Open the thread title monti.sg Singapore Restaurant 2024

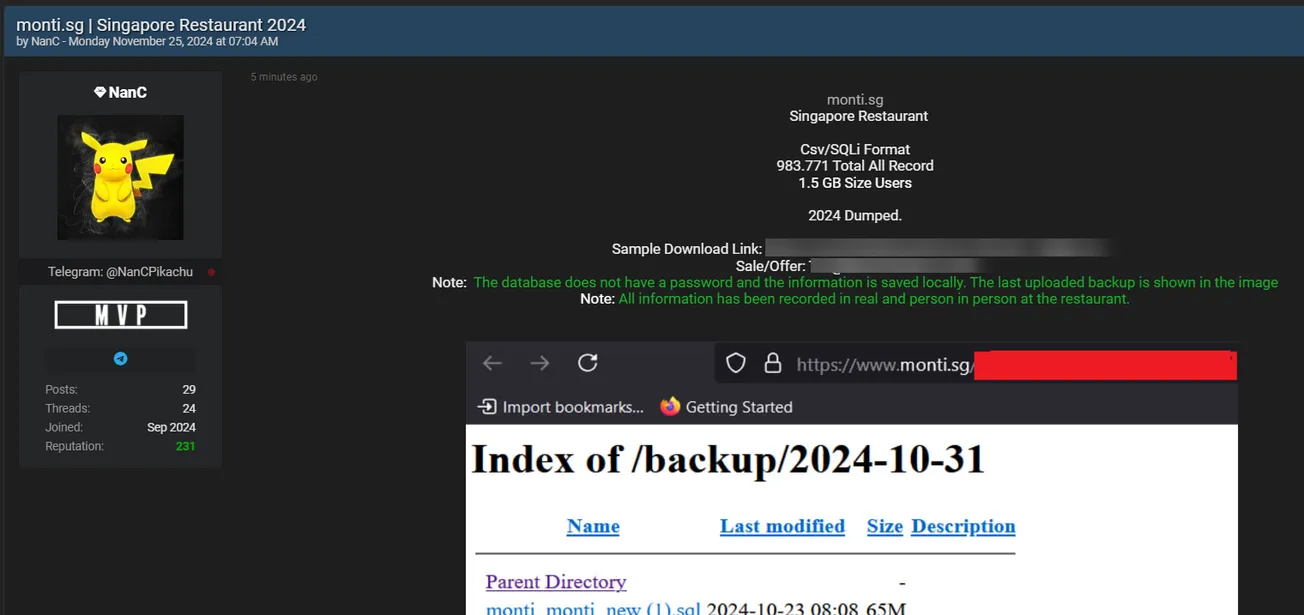[161, 25]
